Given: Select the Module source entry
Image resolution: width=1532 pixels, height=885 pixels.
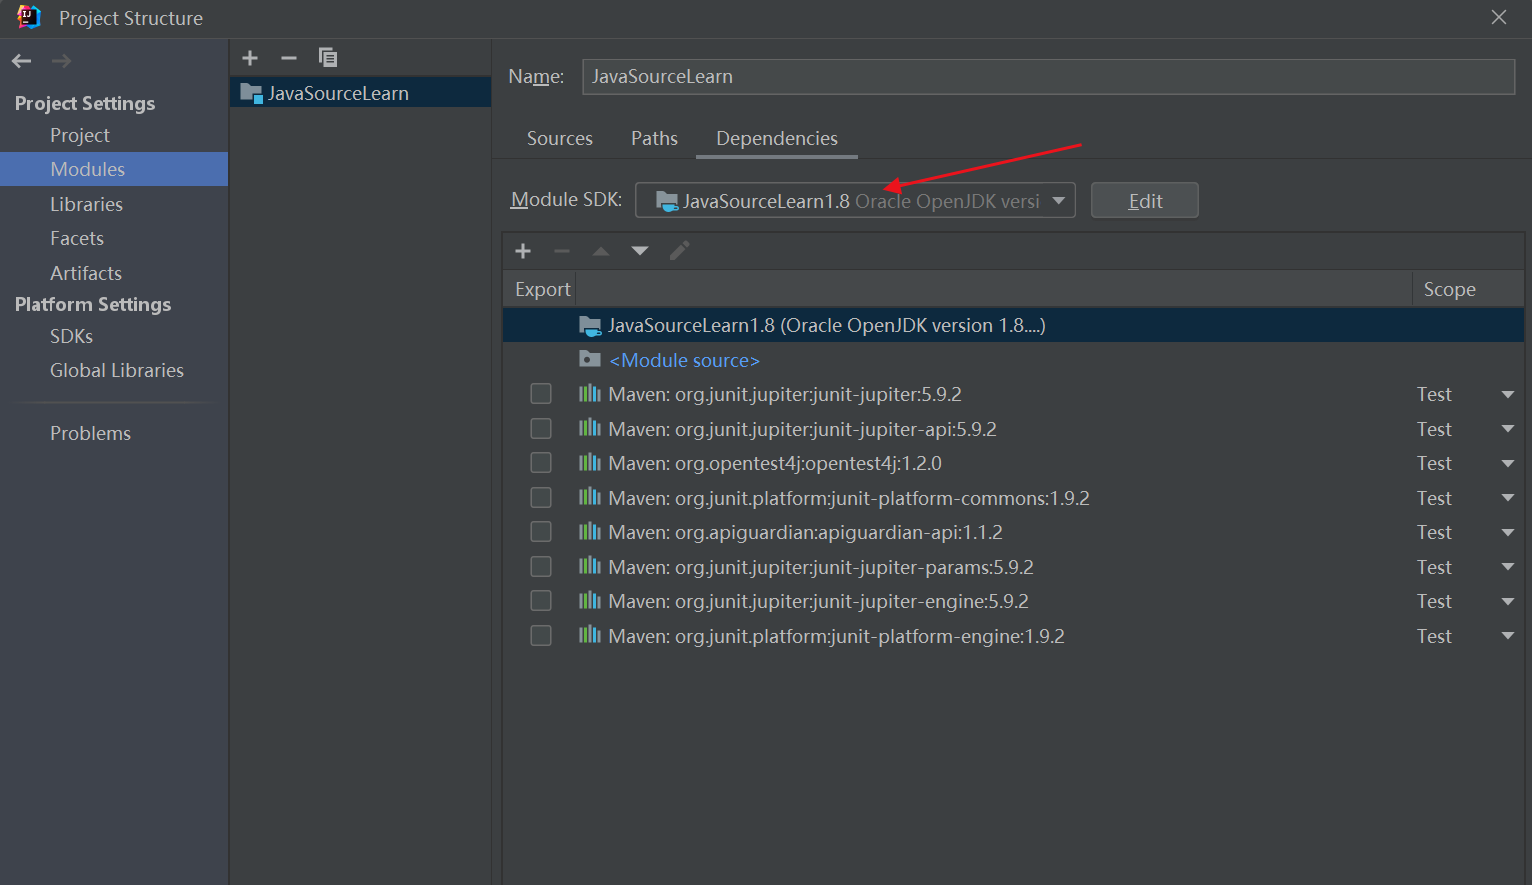Looking at the screenshot, I should pos(684,360).
